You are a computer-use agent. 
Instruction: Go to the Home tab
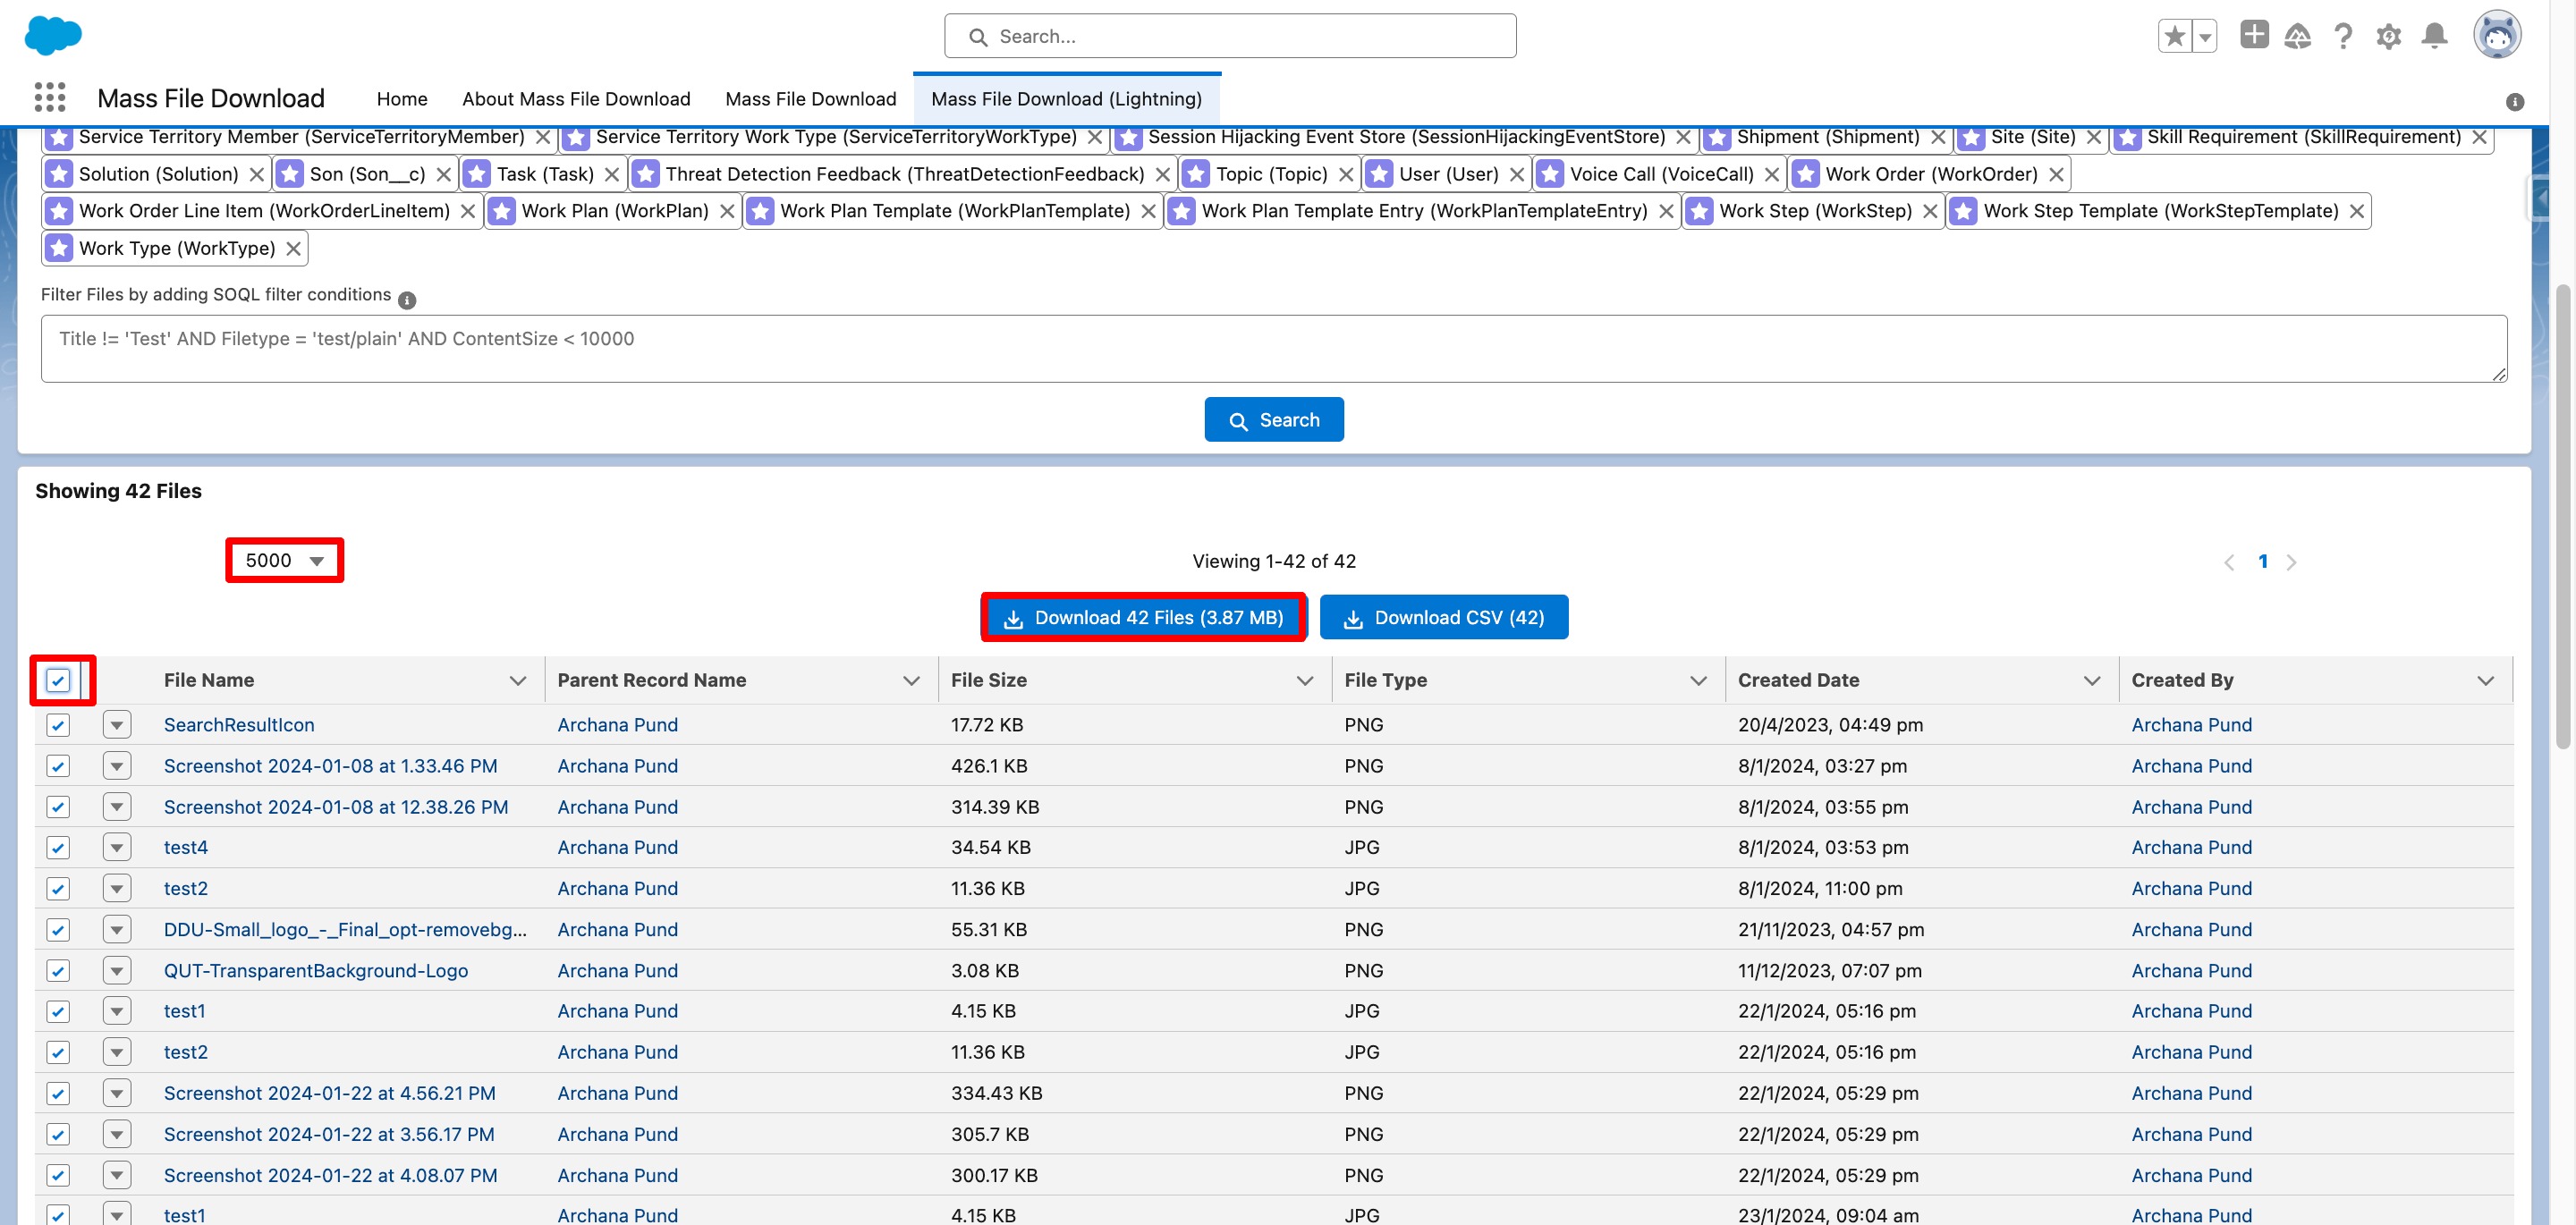point(402,99)
